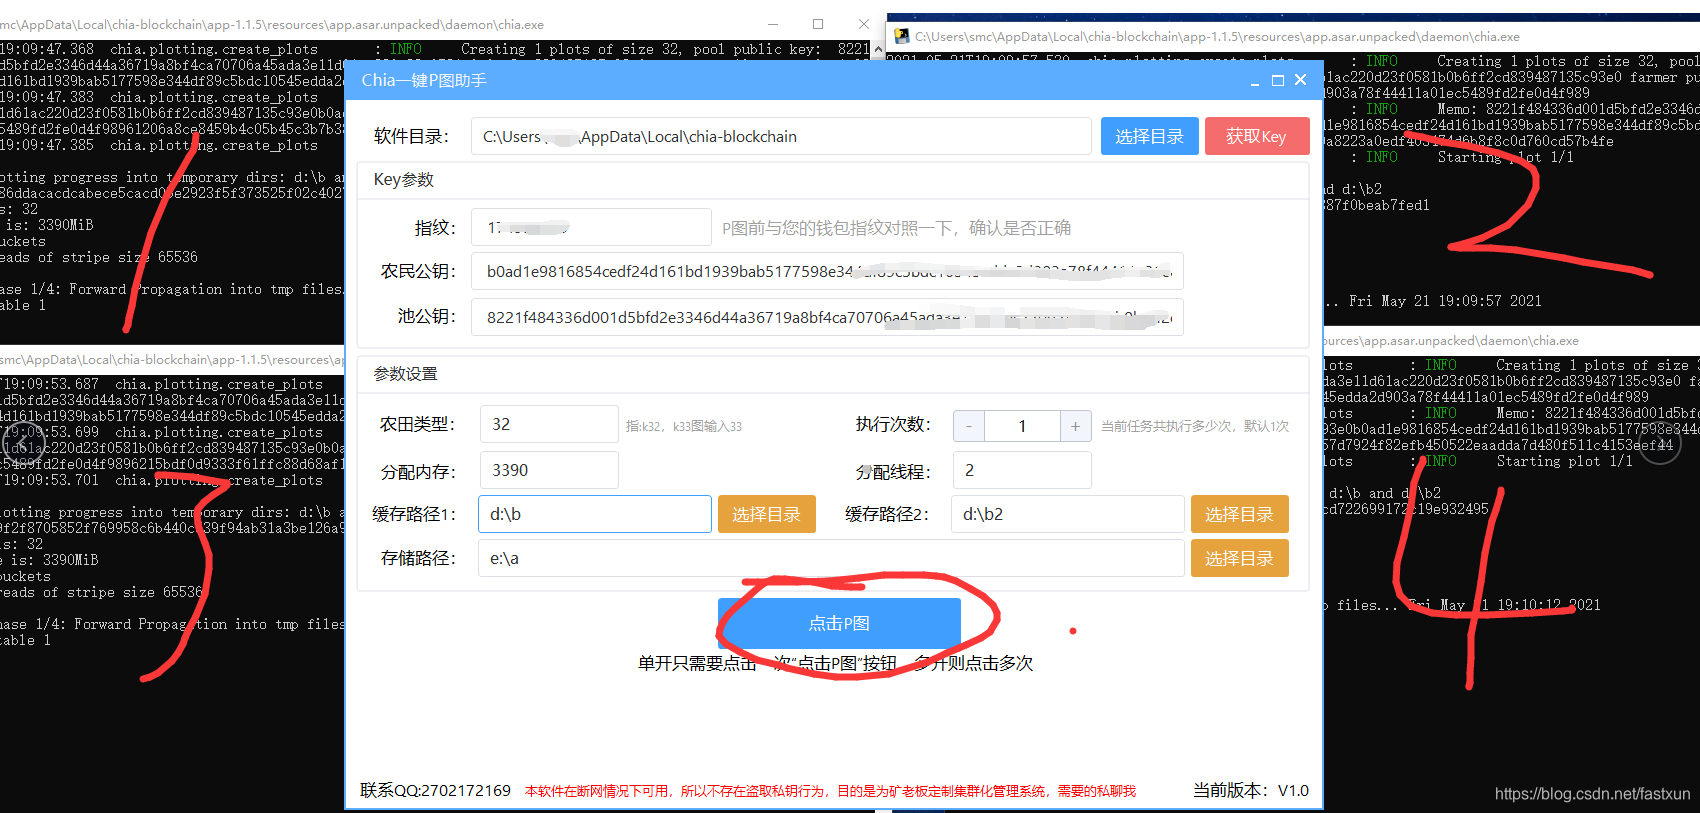This screenshot has width=1700, height=813.
Task: Click the 分配内存 field showing 3390
Action: pos(549,470)
